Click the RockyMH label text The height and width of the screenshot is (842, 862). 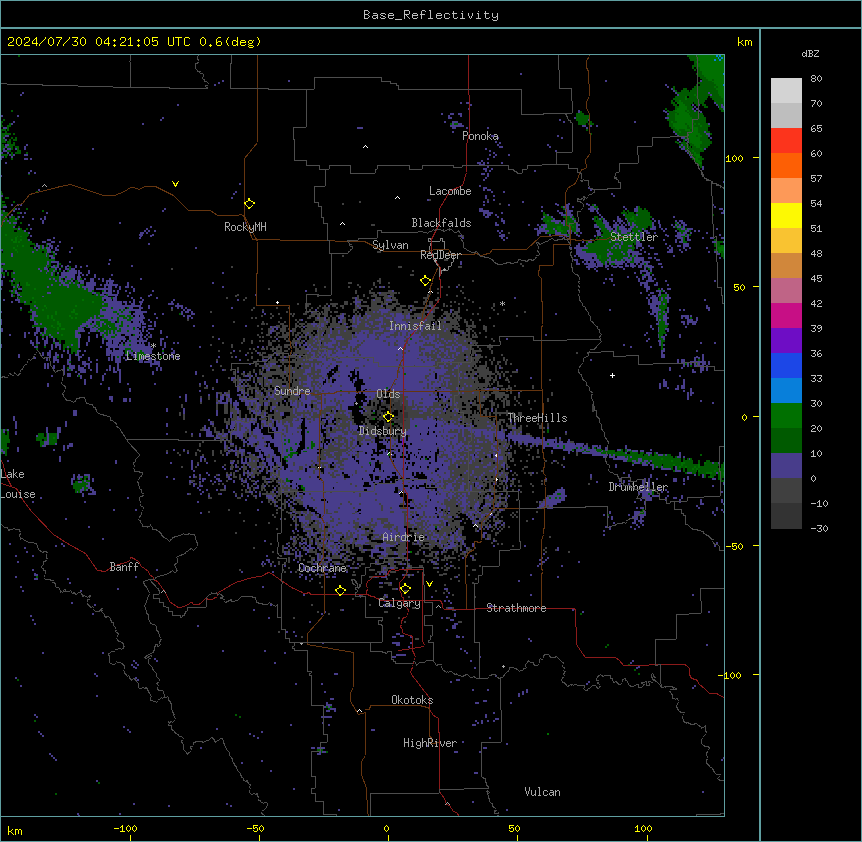click(x=245, y=227)
